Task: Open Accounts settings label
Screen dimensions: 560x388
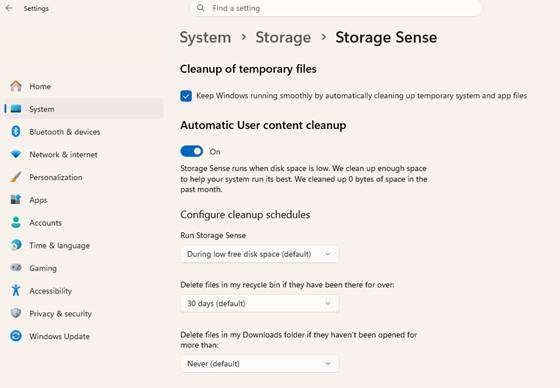Action: 45,223
